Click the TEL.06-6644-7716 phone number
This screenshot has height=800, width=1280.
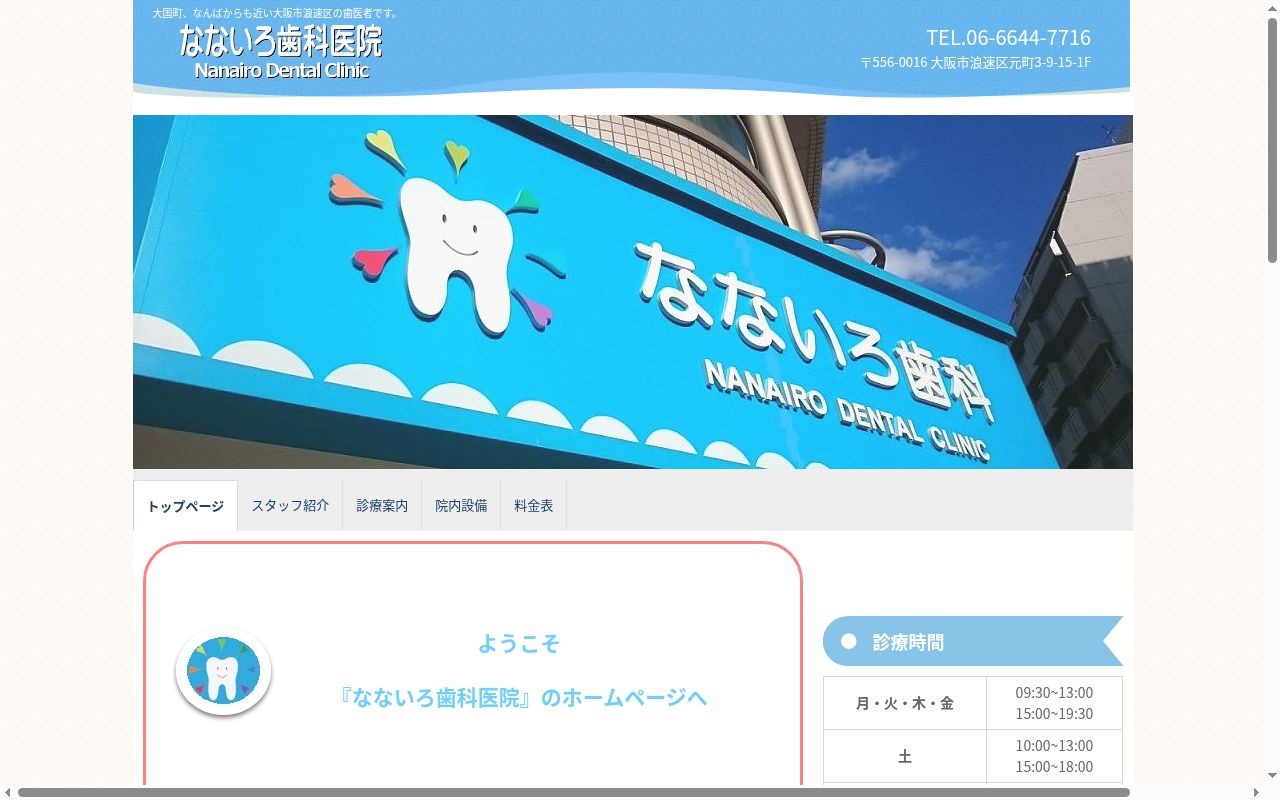(1008, 38)
